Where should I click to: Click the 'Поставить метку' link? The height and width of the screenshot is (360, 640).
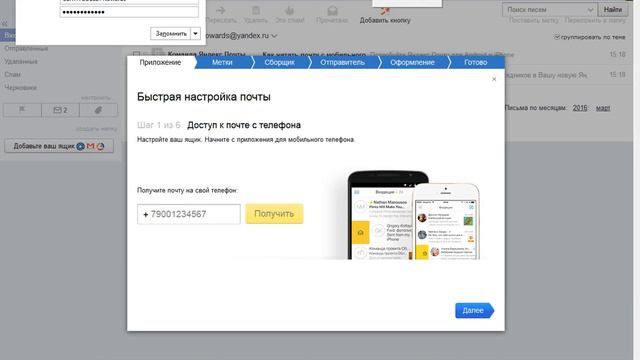[x=533, y=20]
